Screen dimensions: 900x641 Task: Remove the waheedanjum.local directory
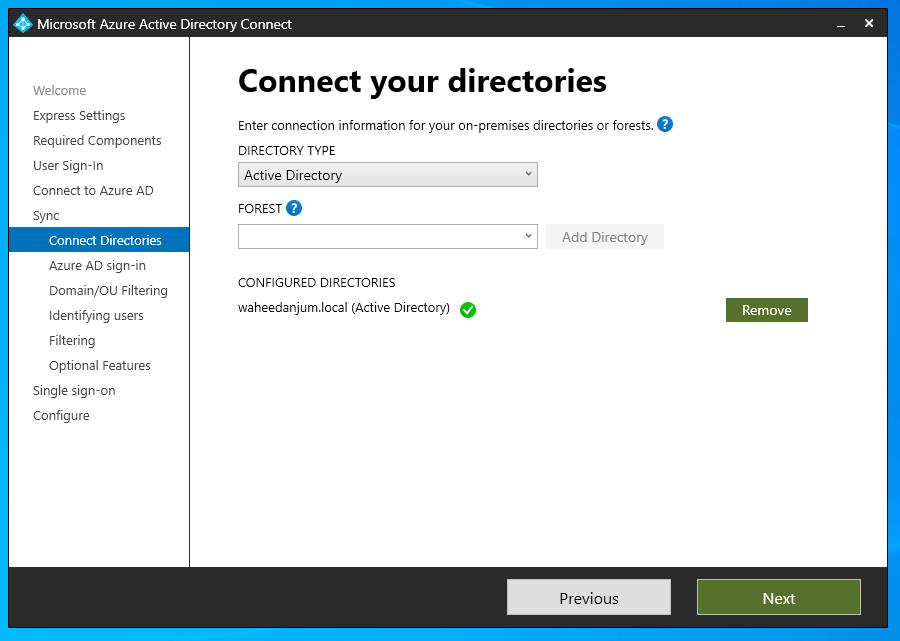(x=766, y=310)
